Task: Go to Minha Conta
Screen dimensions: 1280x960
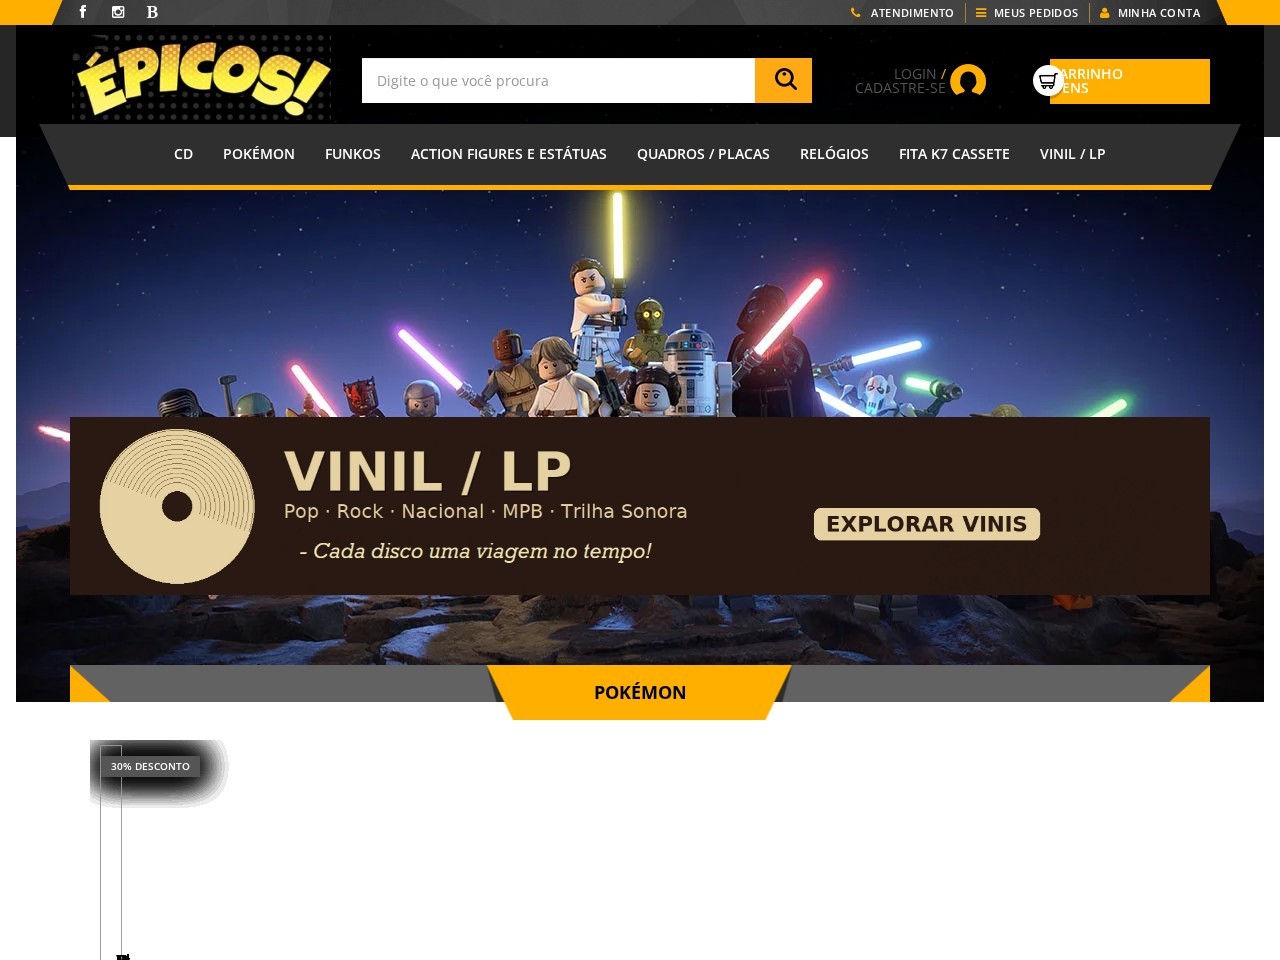Action: pos(1150,13)
